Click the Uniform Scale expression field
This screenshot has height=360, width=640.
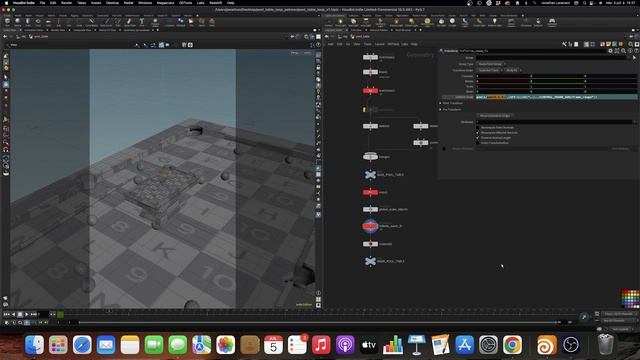(x=556, y=97)
